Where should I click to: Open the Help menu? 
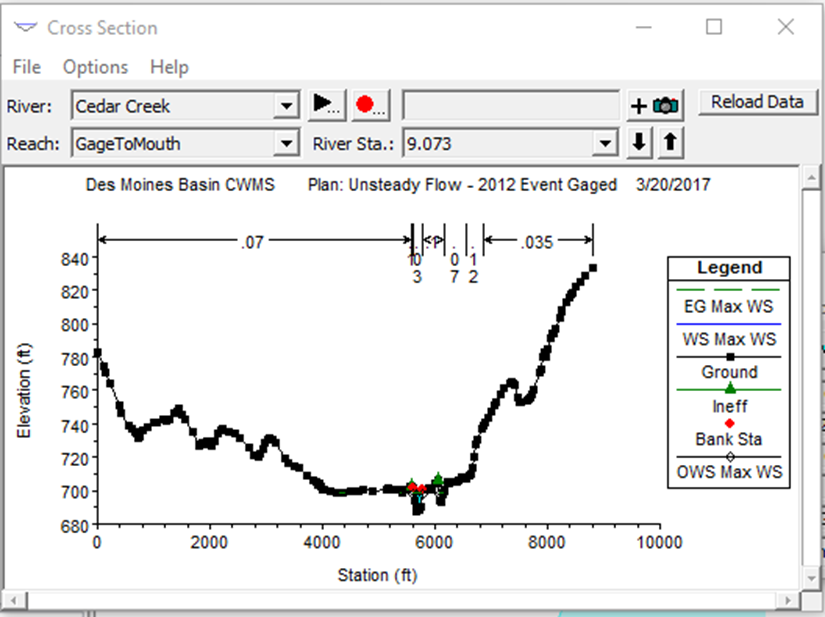coord(169,67)
